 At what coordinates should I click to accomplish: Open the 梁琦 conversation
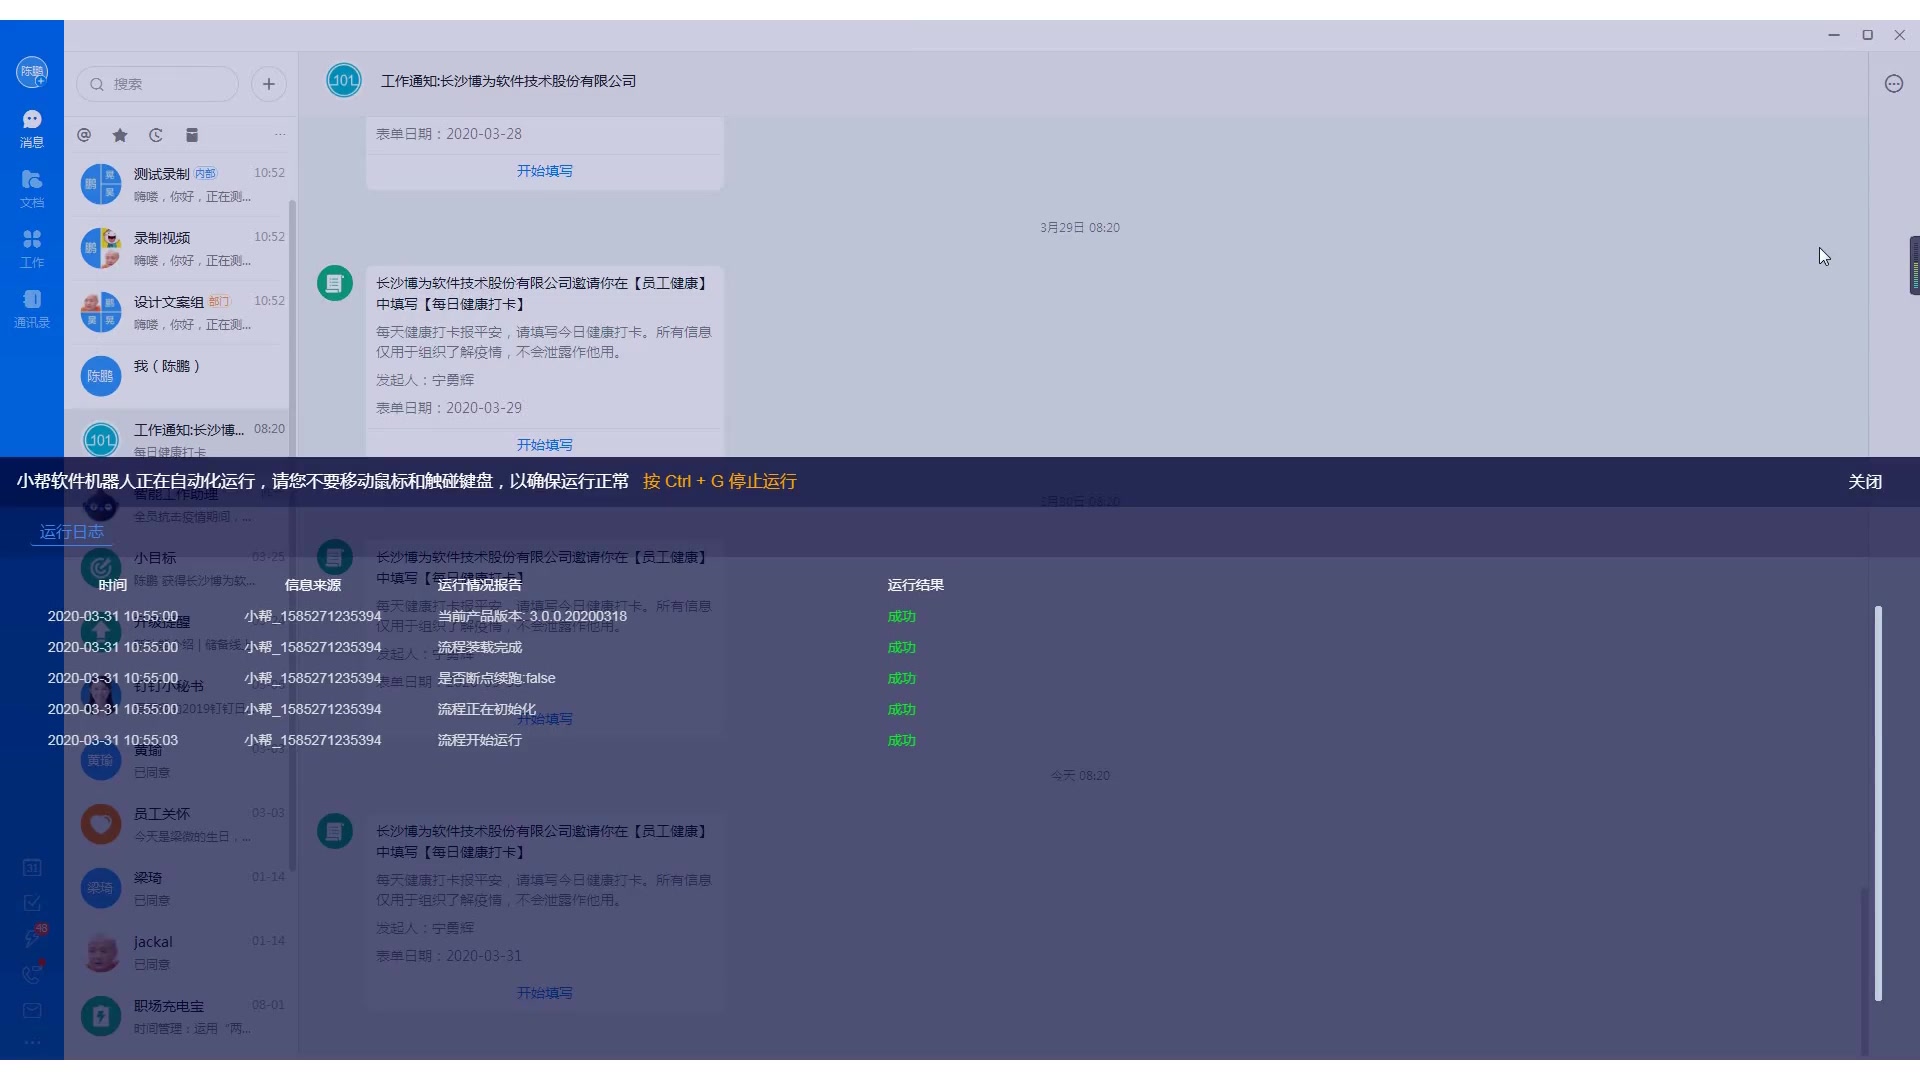pyautogui.click(x=178, y=889)
